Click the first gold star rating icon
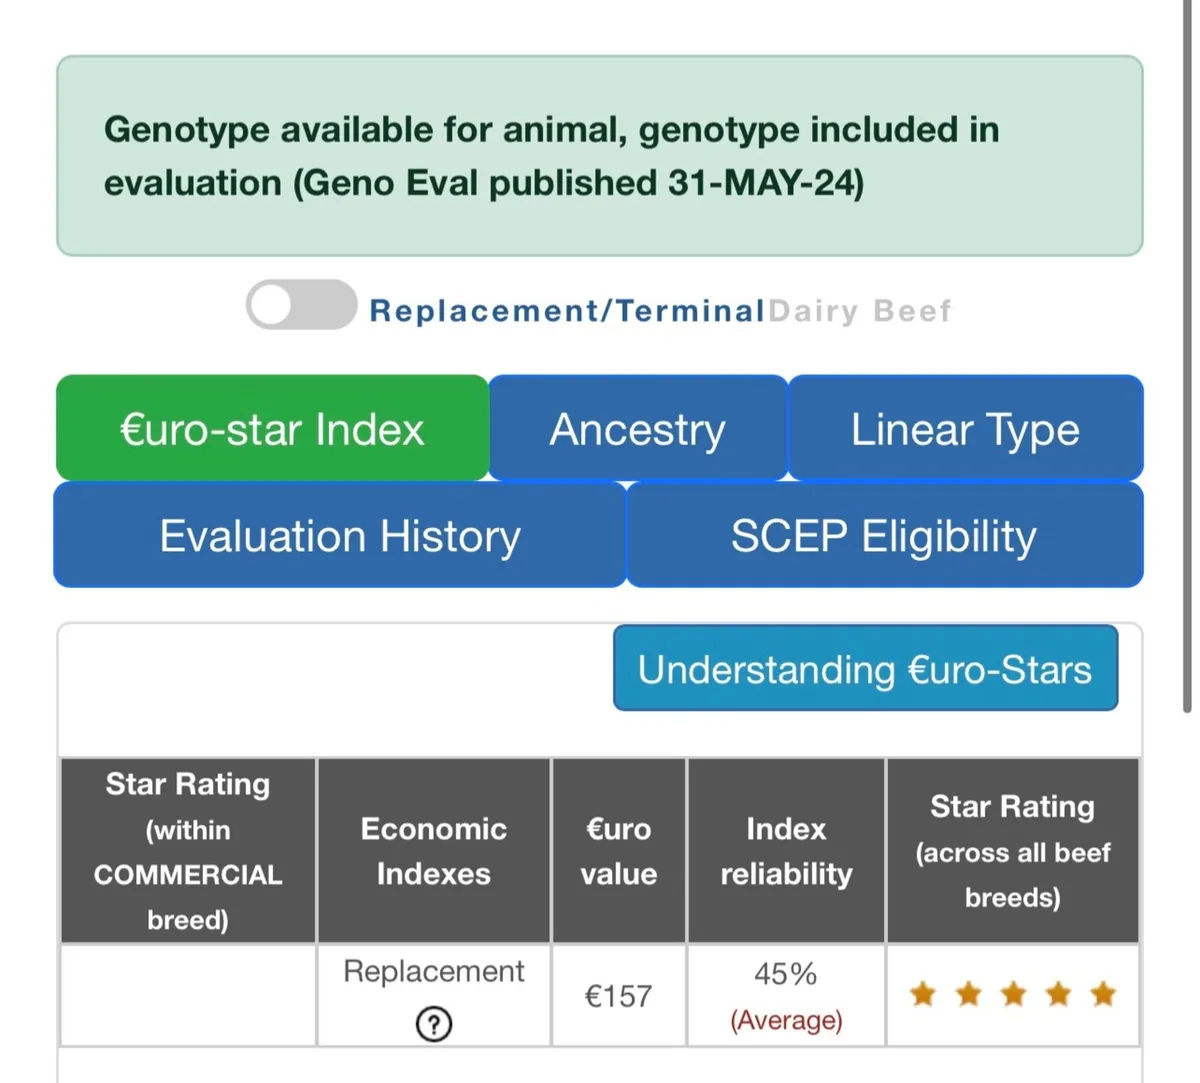The width and height of the screenshot is (1200, 1083). [922, 994]
